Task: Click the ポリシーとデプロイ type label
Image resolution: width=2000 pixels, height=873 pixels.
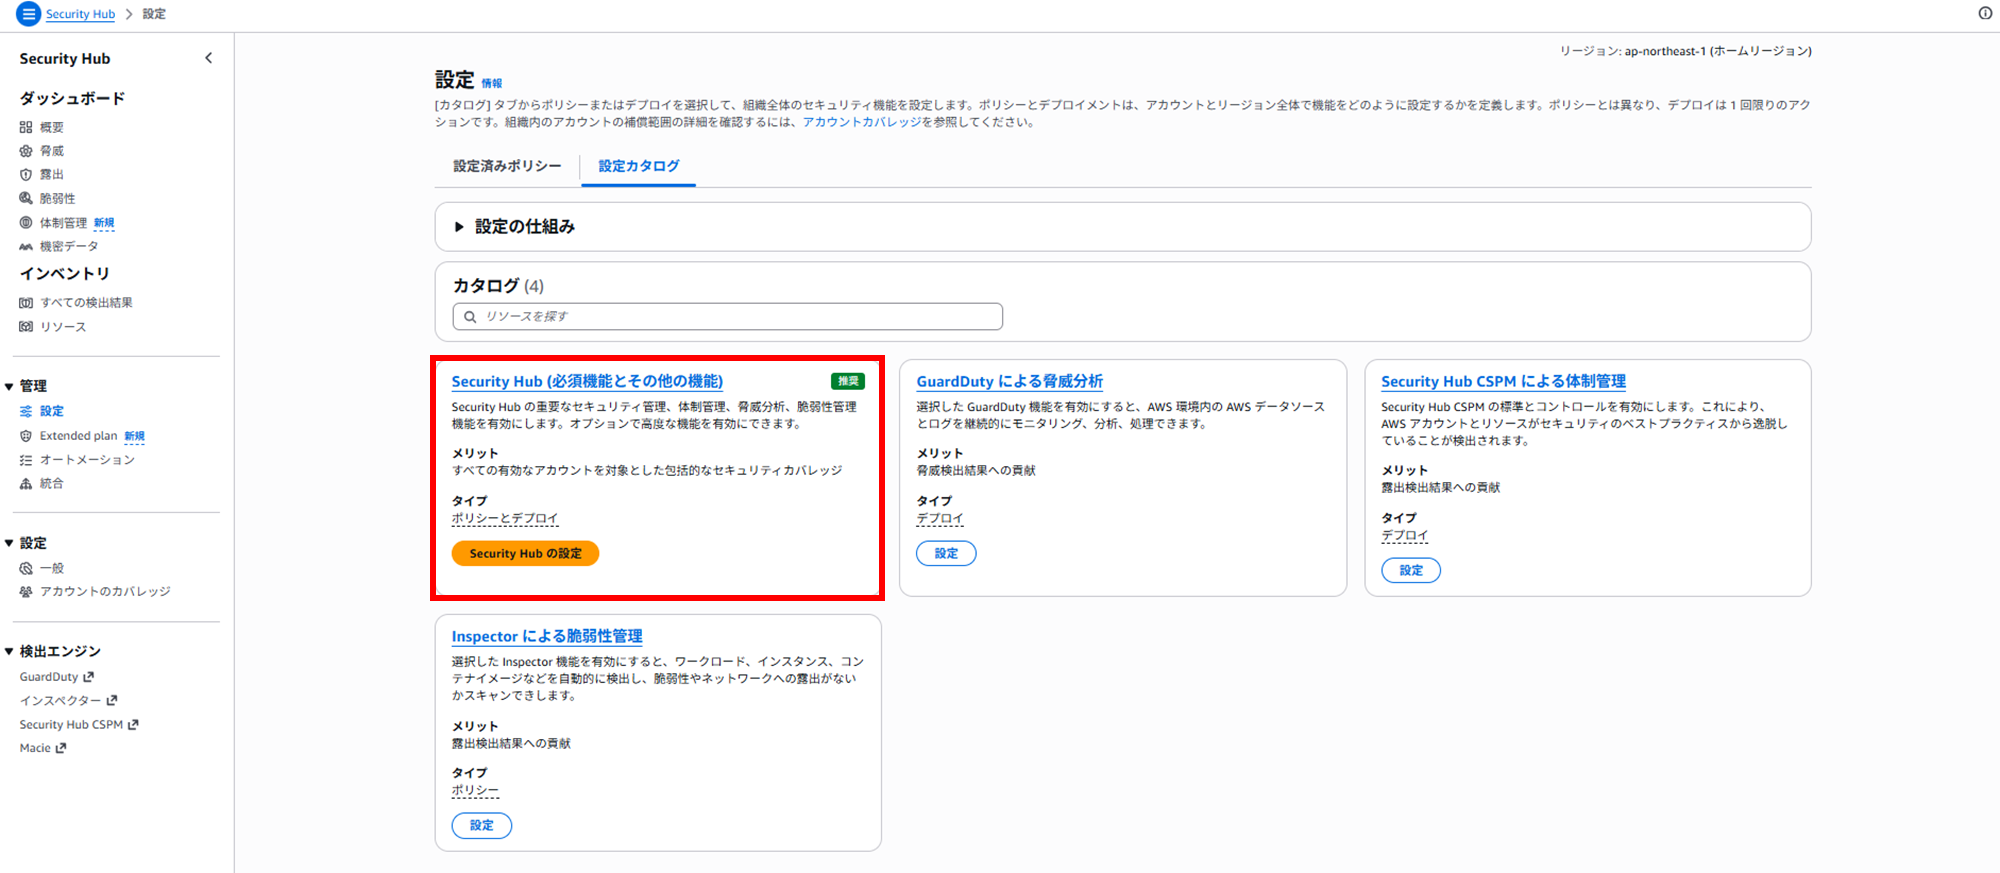Action: click(505, 518)
